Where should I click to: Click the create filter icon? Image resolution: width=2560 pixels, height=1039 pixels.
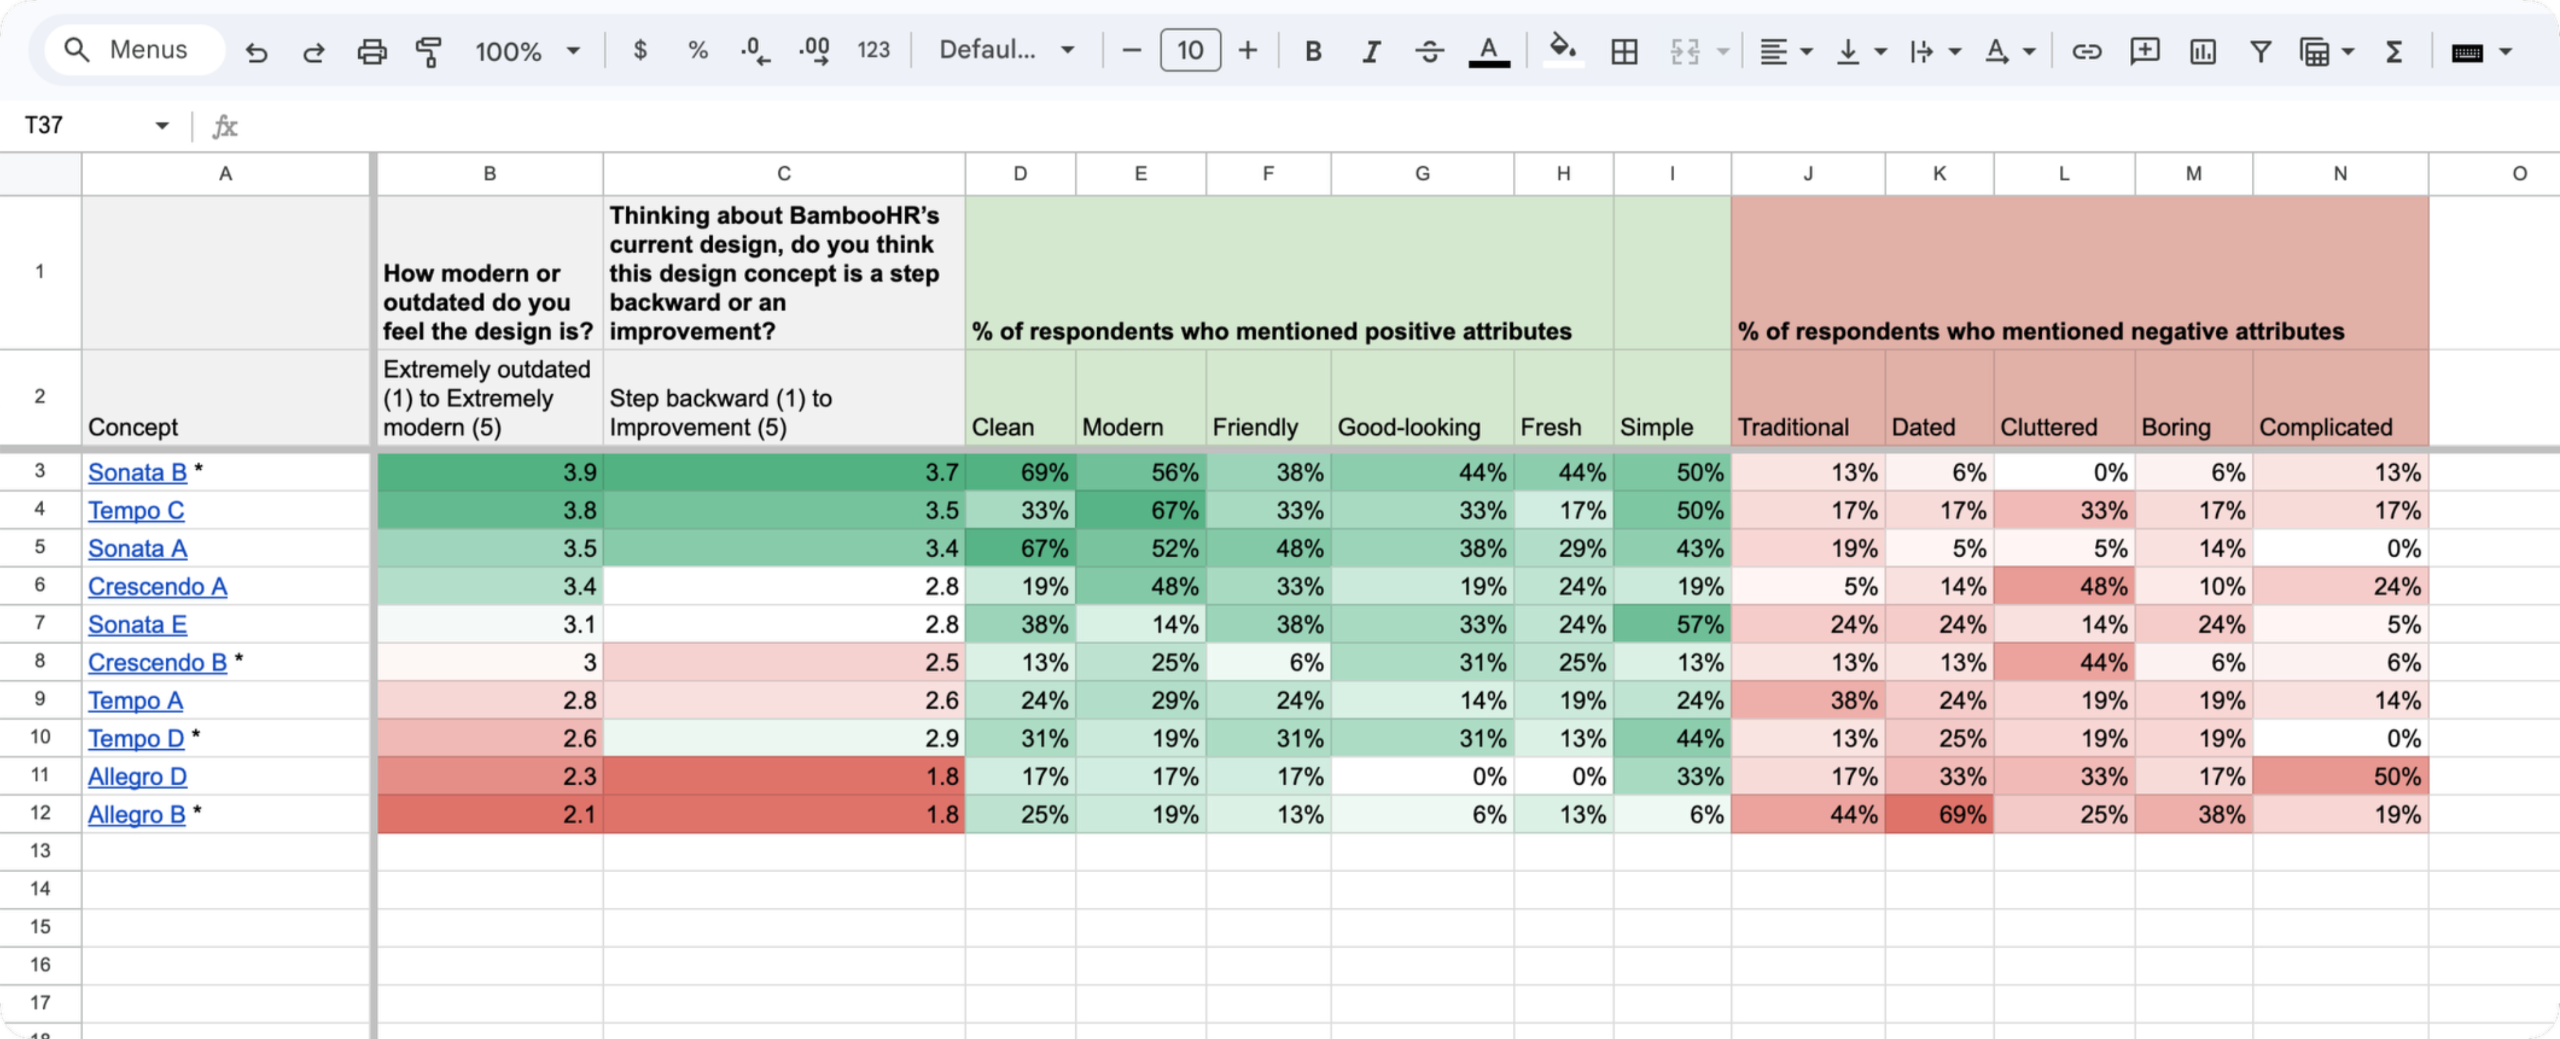click(2260, 51)
